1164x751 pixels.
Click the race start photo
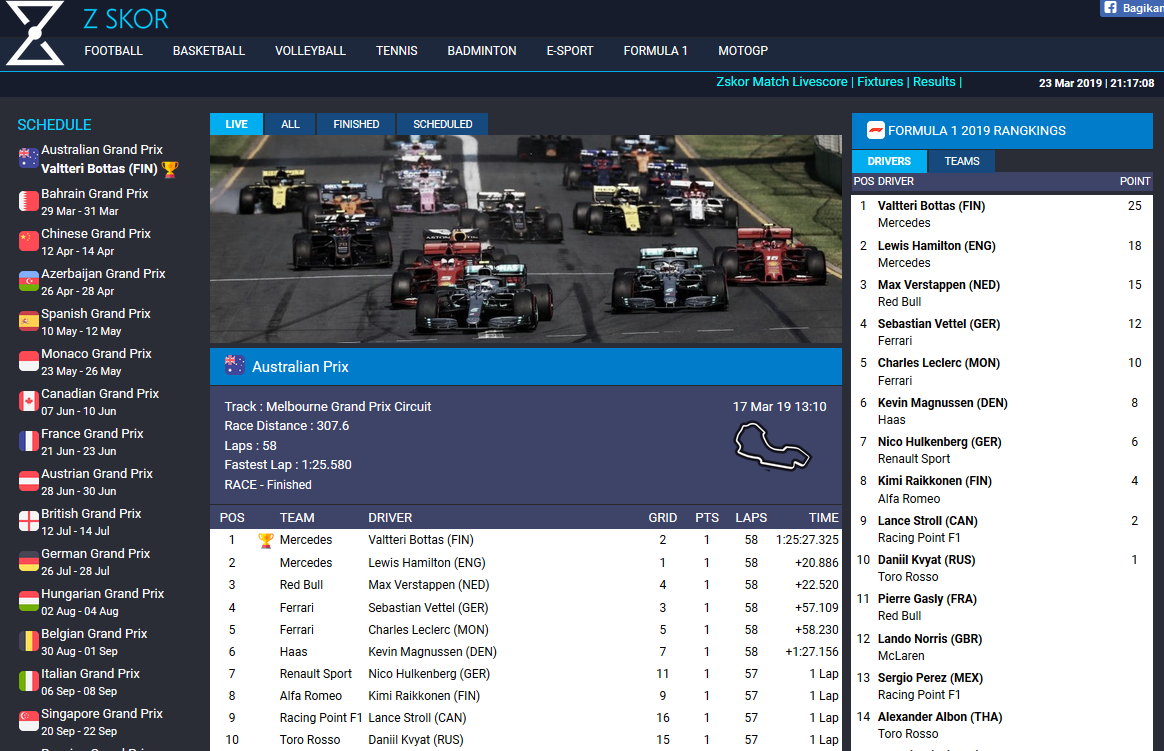(x=526, y=239)
